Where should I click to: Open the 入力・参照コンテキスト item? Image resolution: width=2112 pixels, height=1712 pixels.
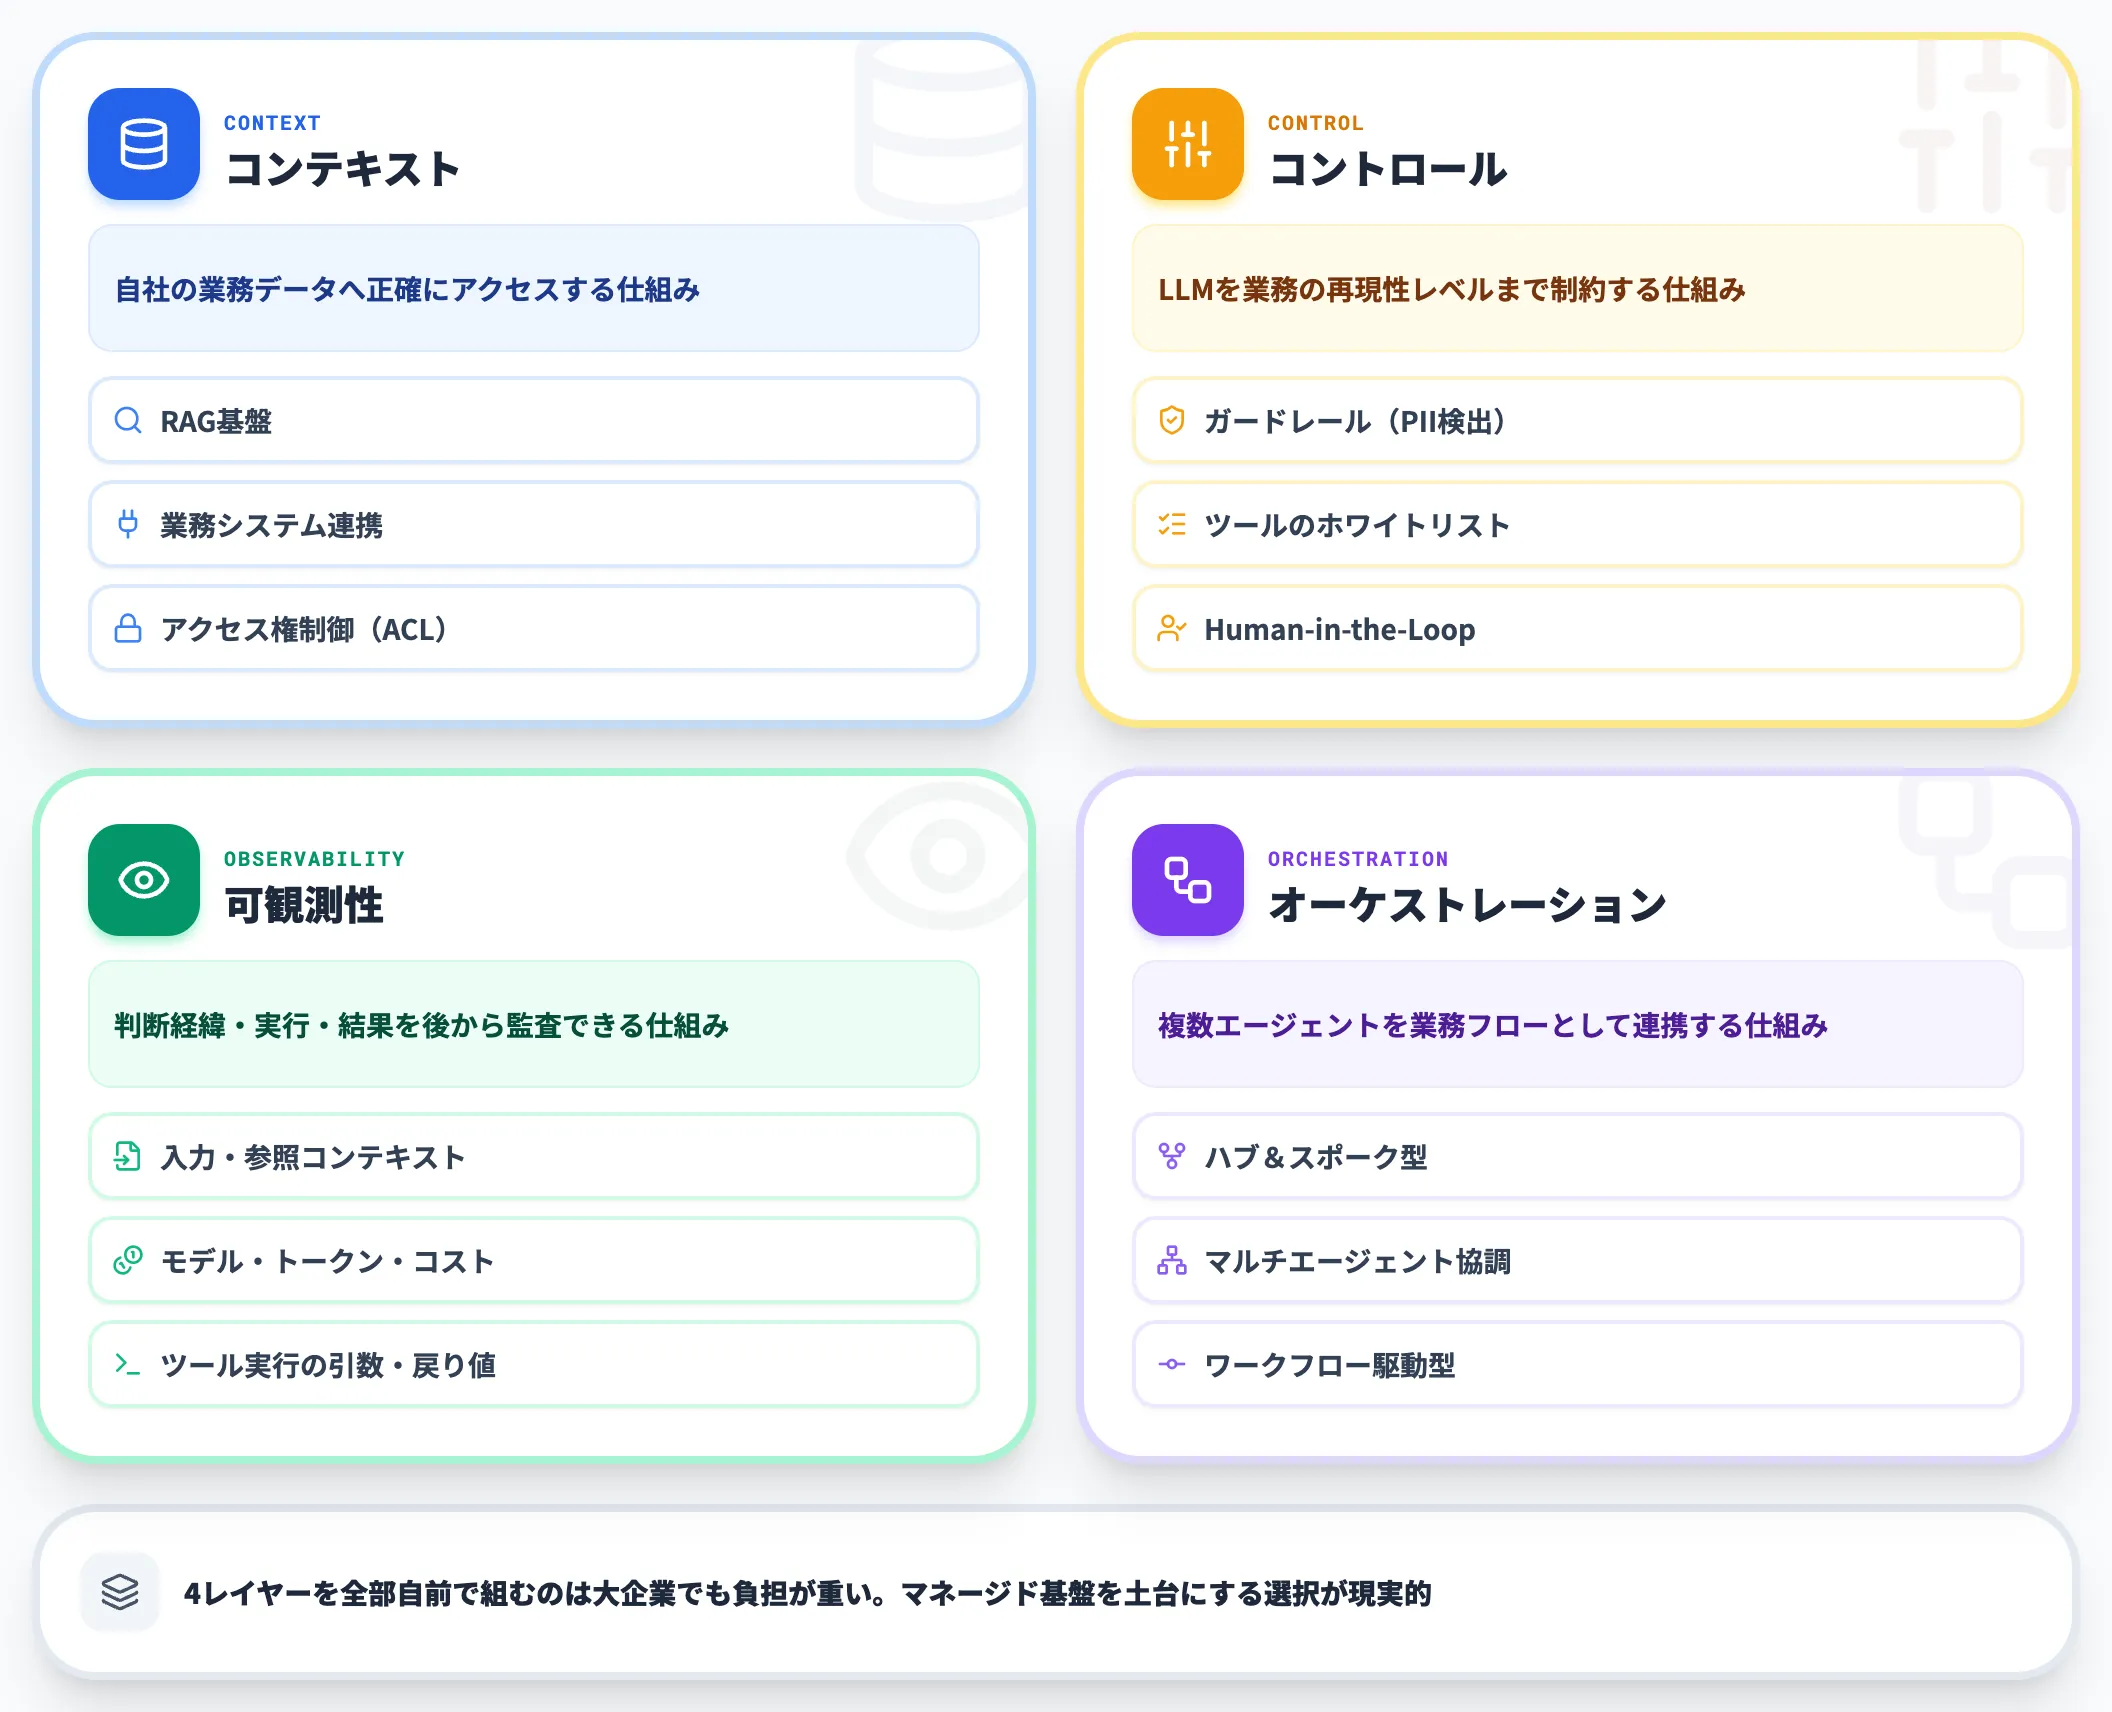pyautogui.click(x=534, y=1157)
